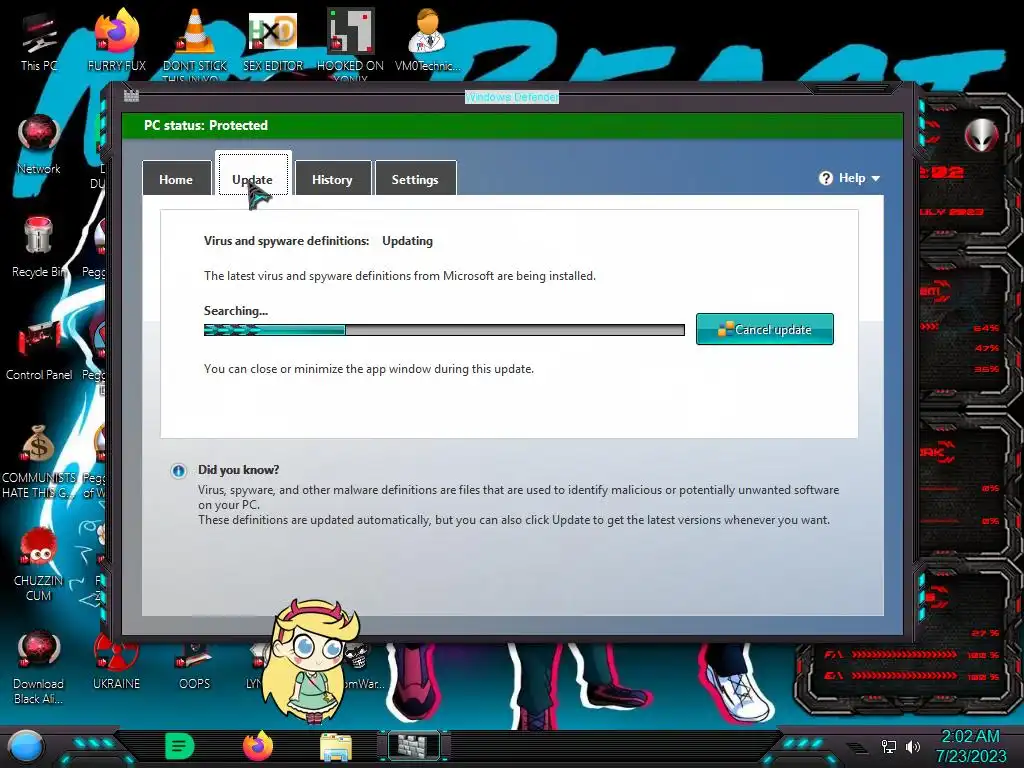Select the red fuzzy creature desktop icon

click(x=39, y=563)
